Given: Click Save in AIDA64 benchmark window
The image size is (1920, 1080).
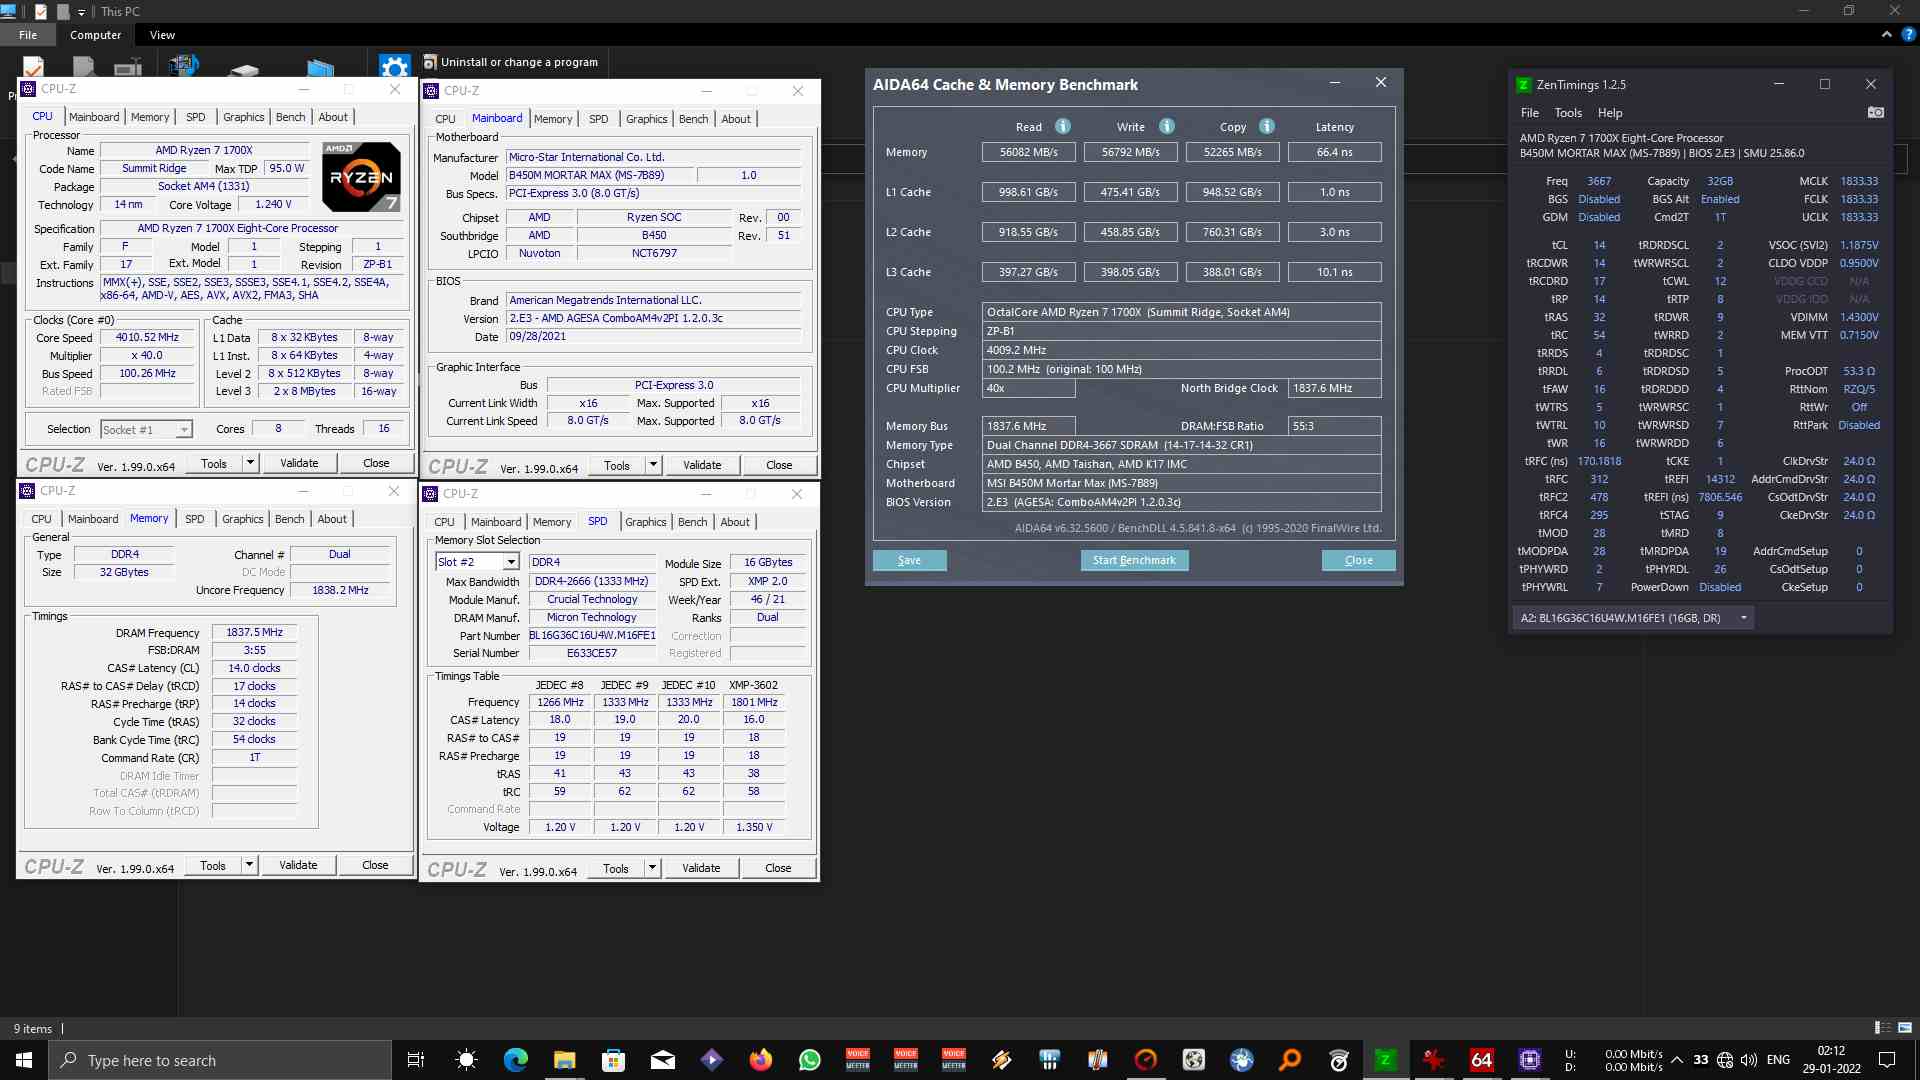Looking at the screenshot, I should click(909, 560).
